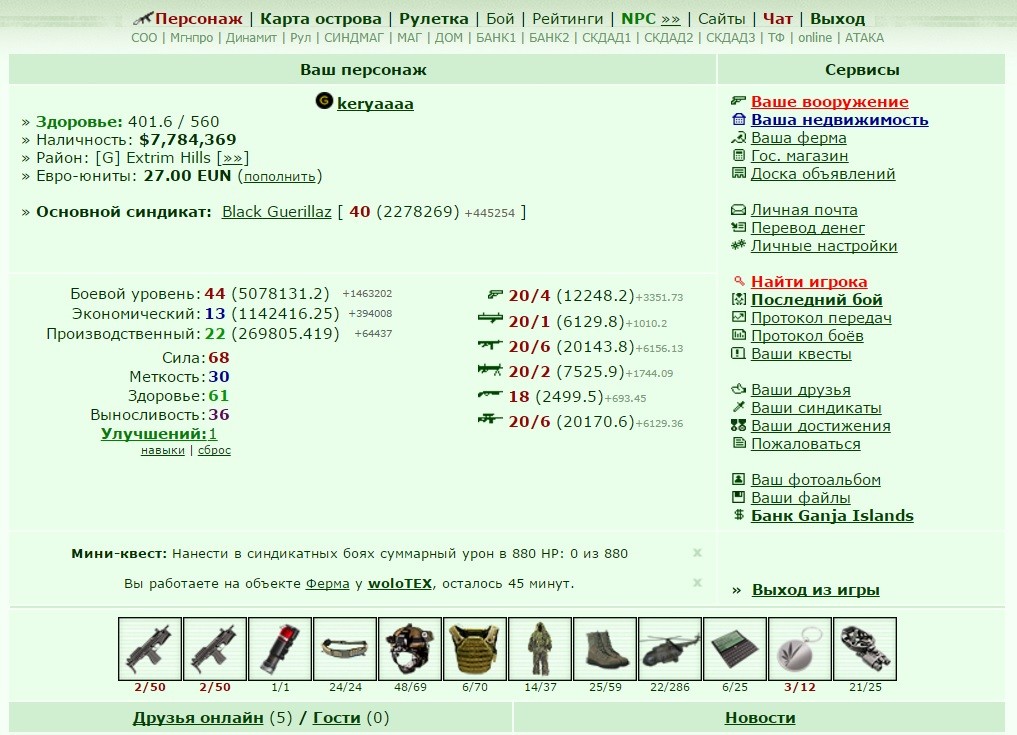
Task: Dismiss the farm work notice
Action: click(697, 583)
